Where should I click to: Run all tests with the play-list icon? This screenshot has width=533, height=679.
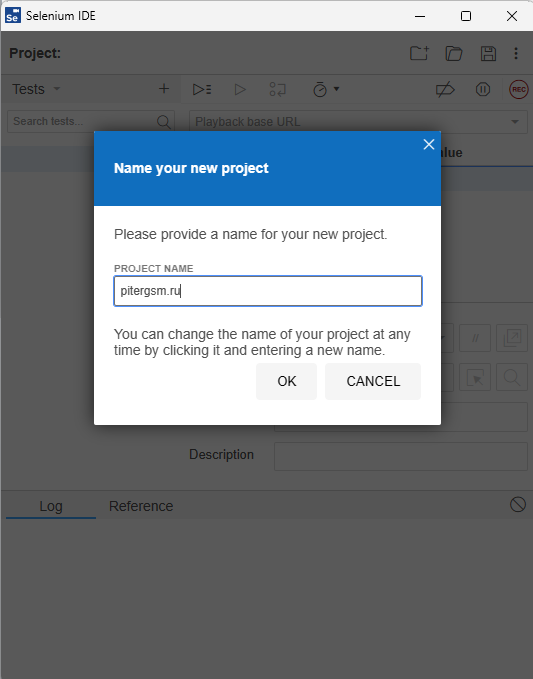202,89
